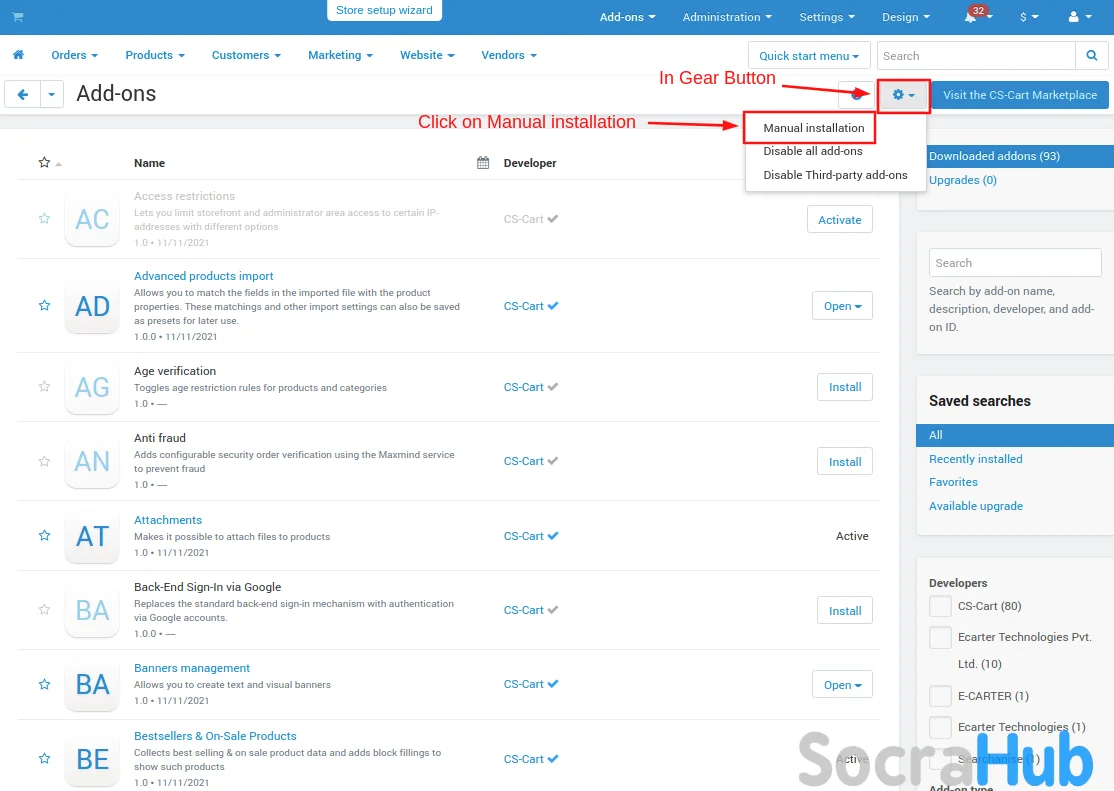Go to the home dashboard icon

point(18,55)
